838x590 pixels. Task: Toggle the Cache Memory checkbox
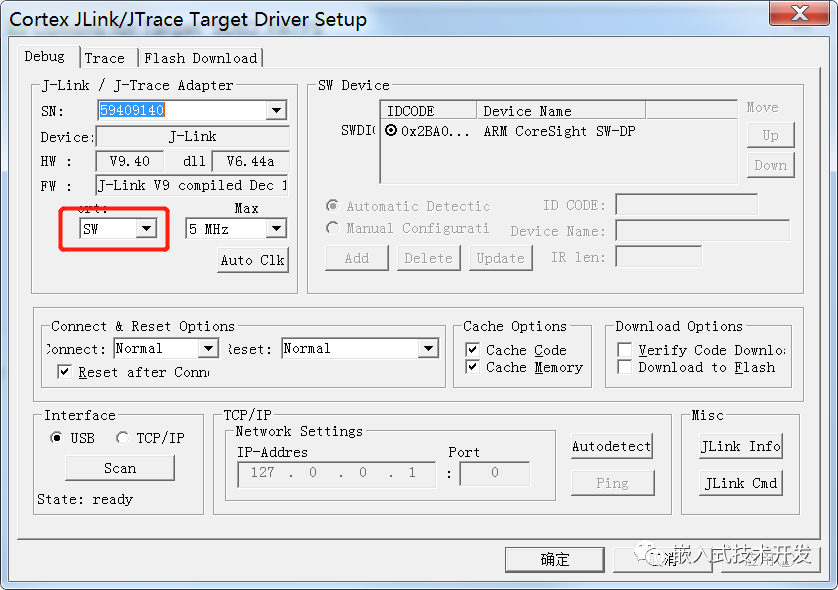tap(472, 367)
